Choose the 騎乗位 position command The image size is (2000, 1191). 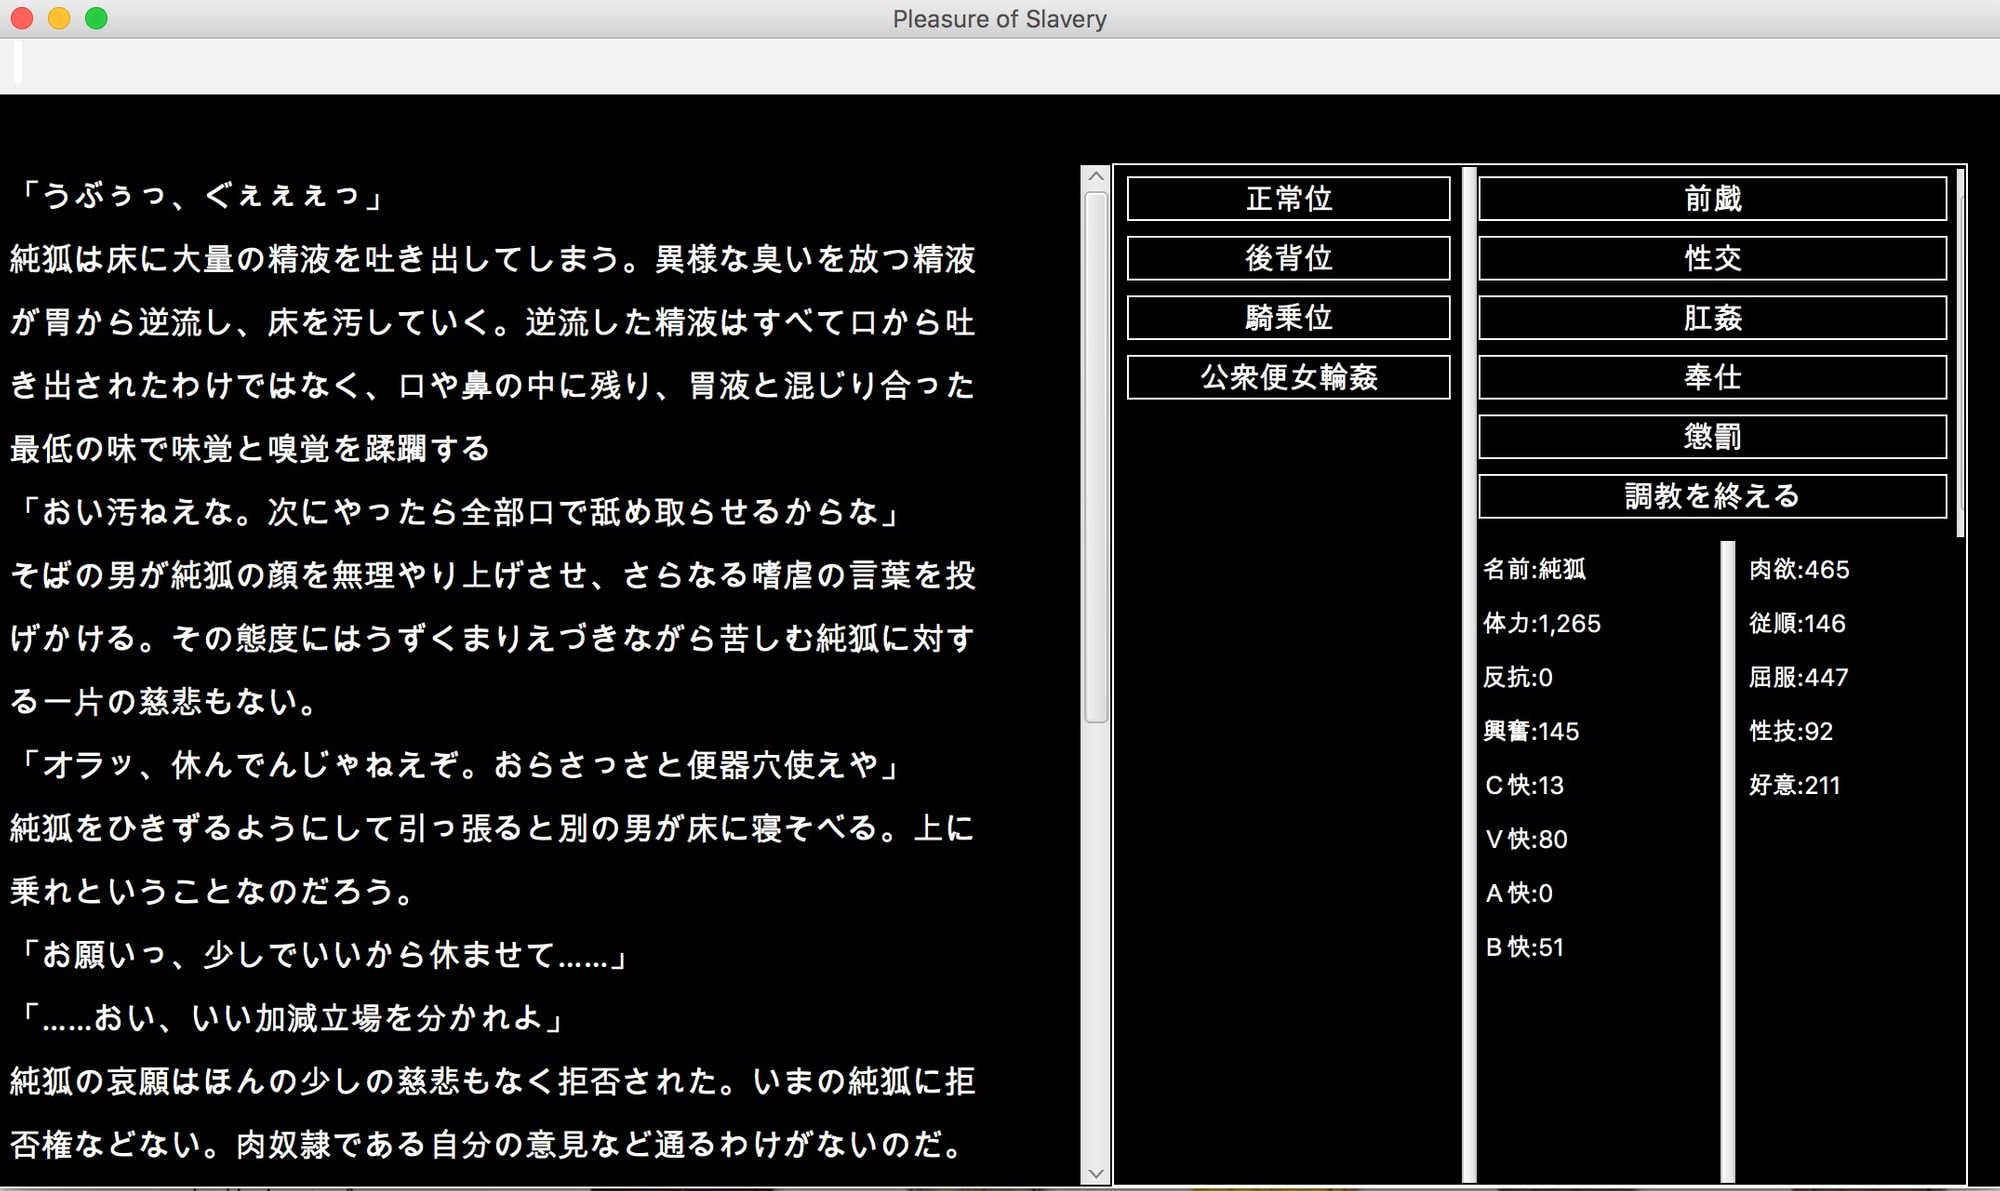tap(1288, 318)
